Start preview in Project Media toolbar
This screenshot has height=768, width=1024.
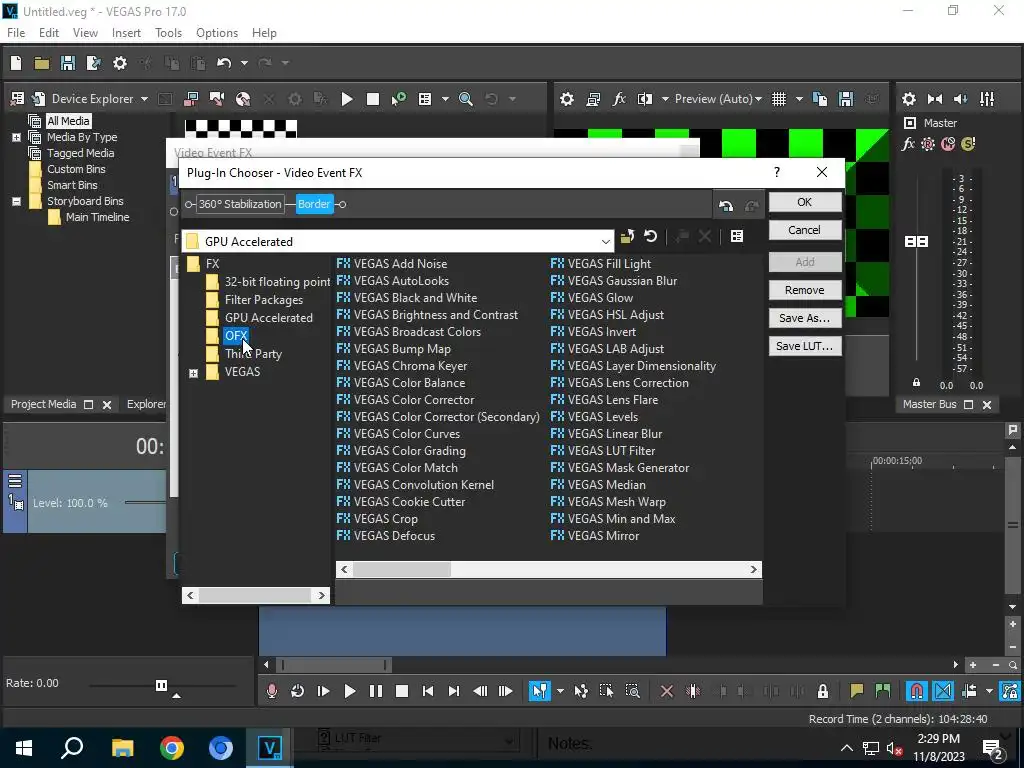347,99
